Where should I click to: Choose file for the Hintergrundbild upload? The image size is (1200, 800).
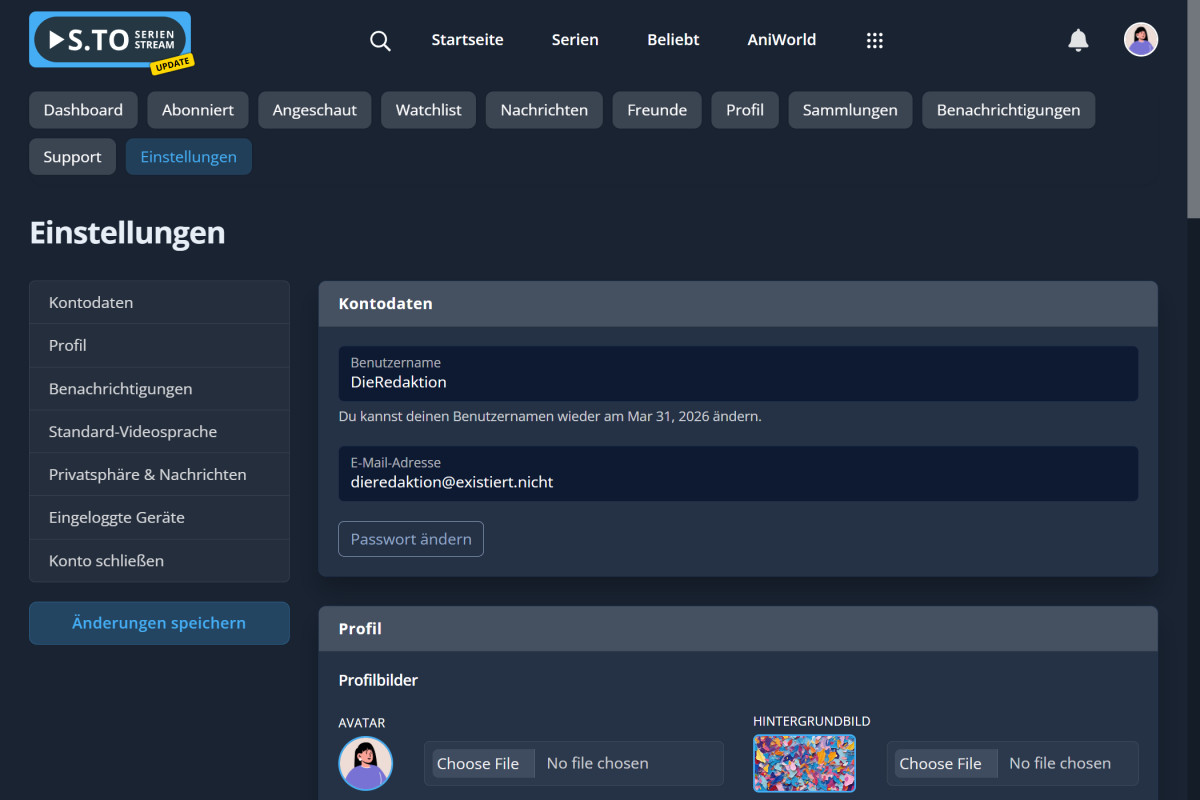point(940,763)
